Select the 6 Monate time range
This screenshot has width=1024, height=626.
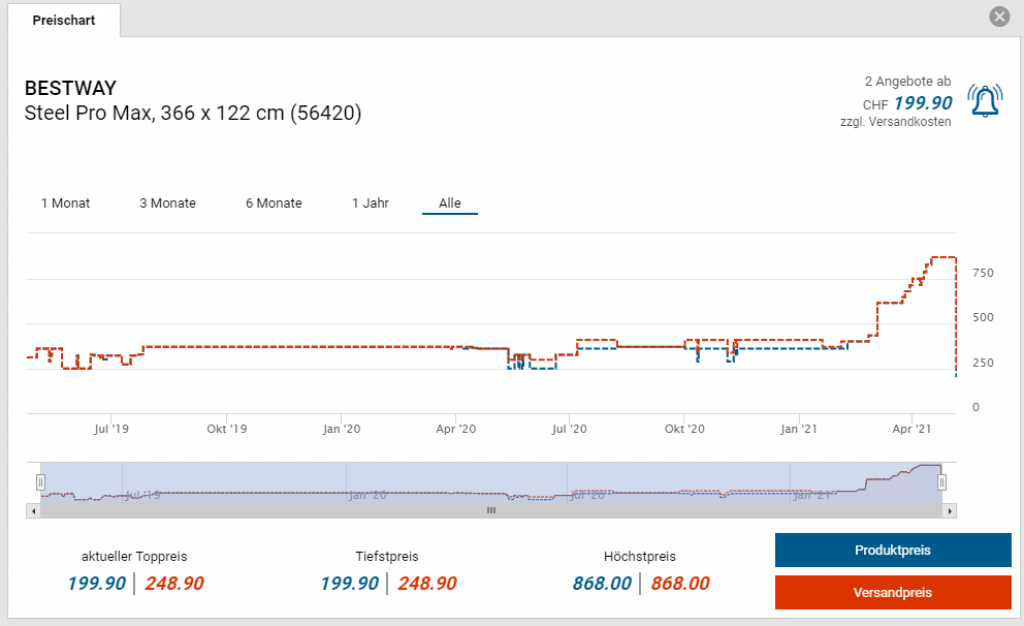[273, 203]
